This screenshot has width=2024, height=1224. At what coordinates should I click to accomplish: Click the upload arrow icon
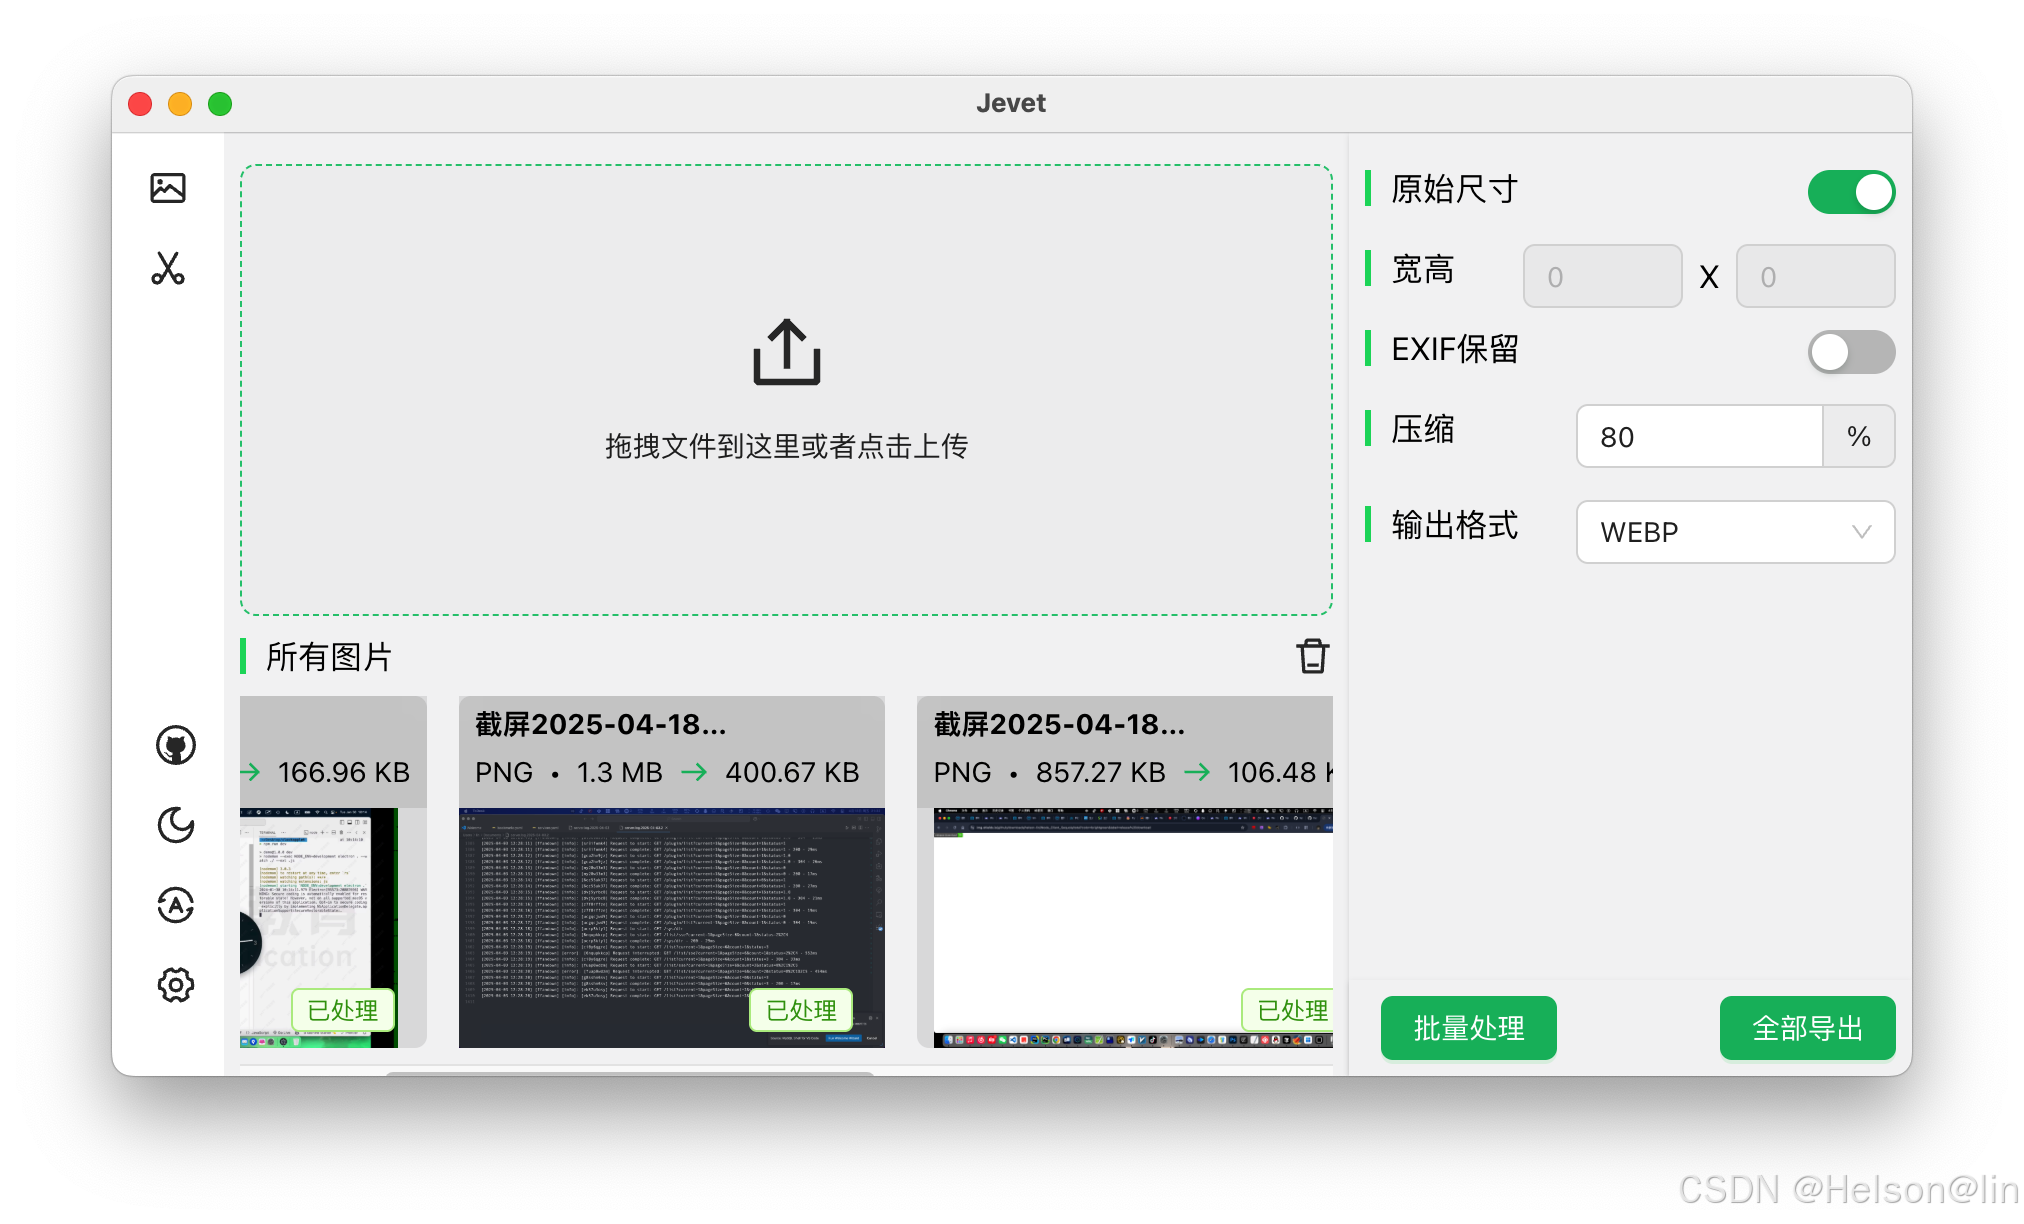coord(786,352)
